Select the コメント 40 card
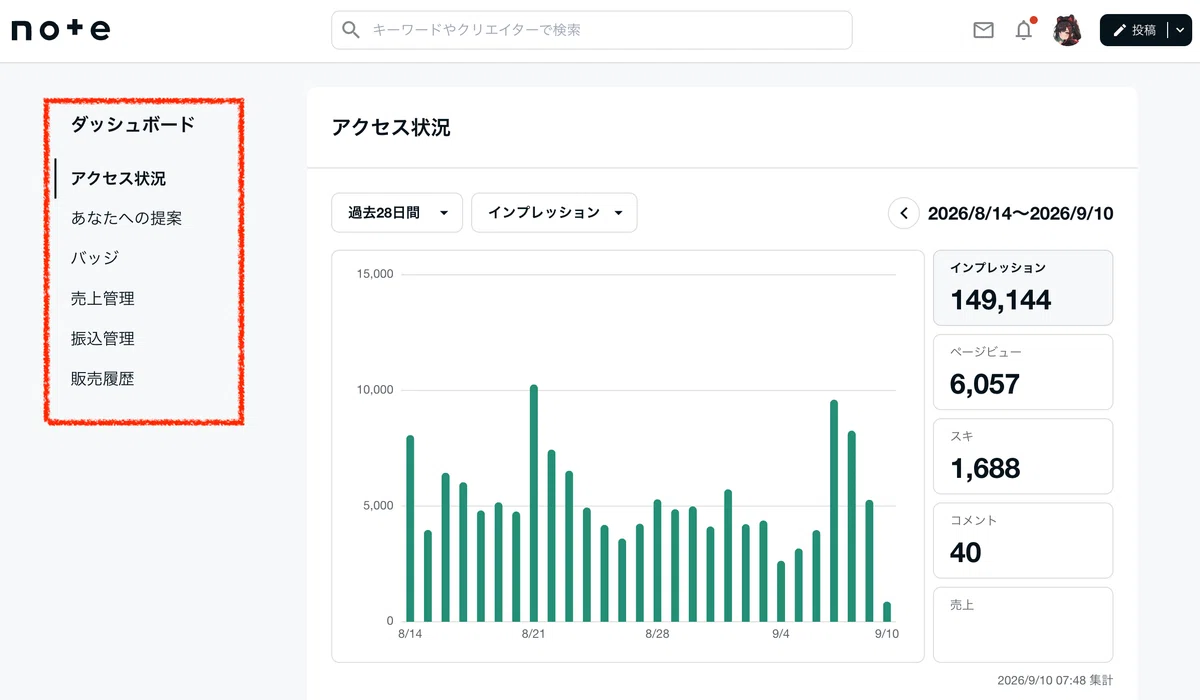 (x=1023, y=540)
